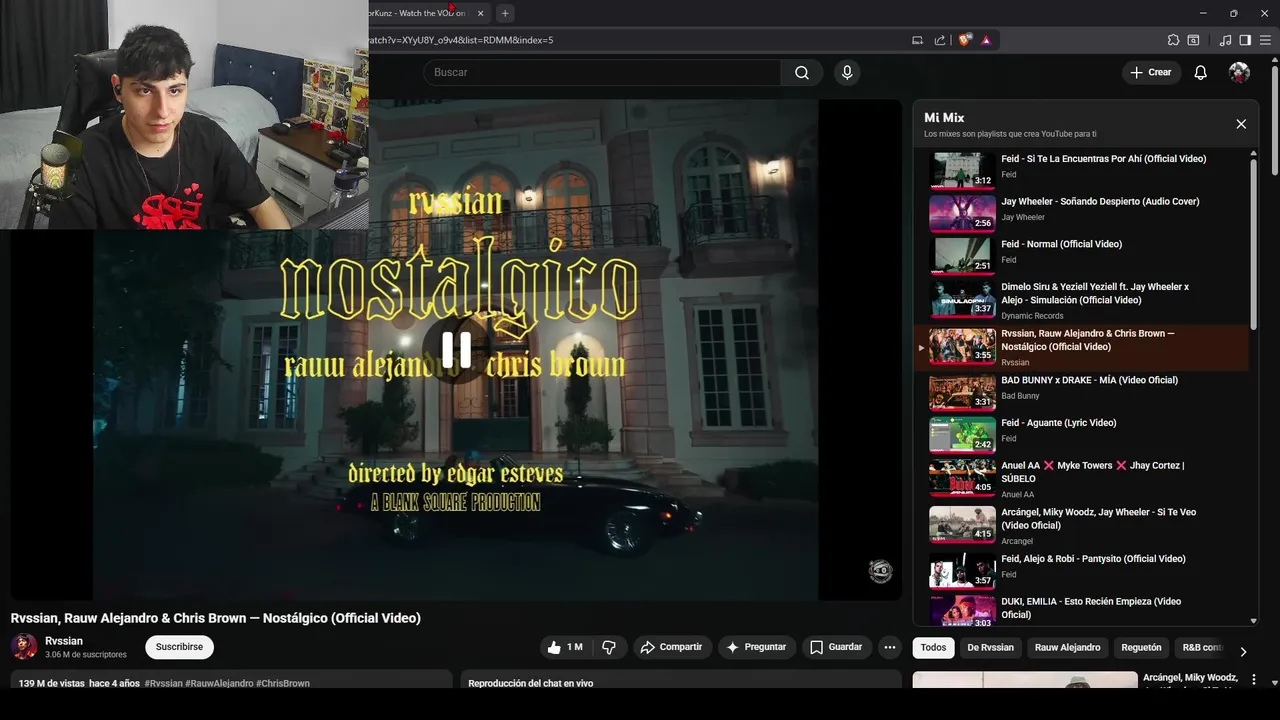Close the Mi Mix playlist panel
Image resolution: width=1280 pixels, height=720 pixels.
click(x=1241, y=124)
